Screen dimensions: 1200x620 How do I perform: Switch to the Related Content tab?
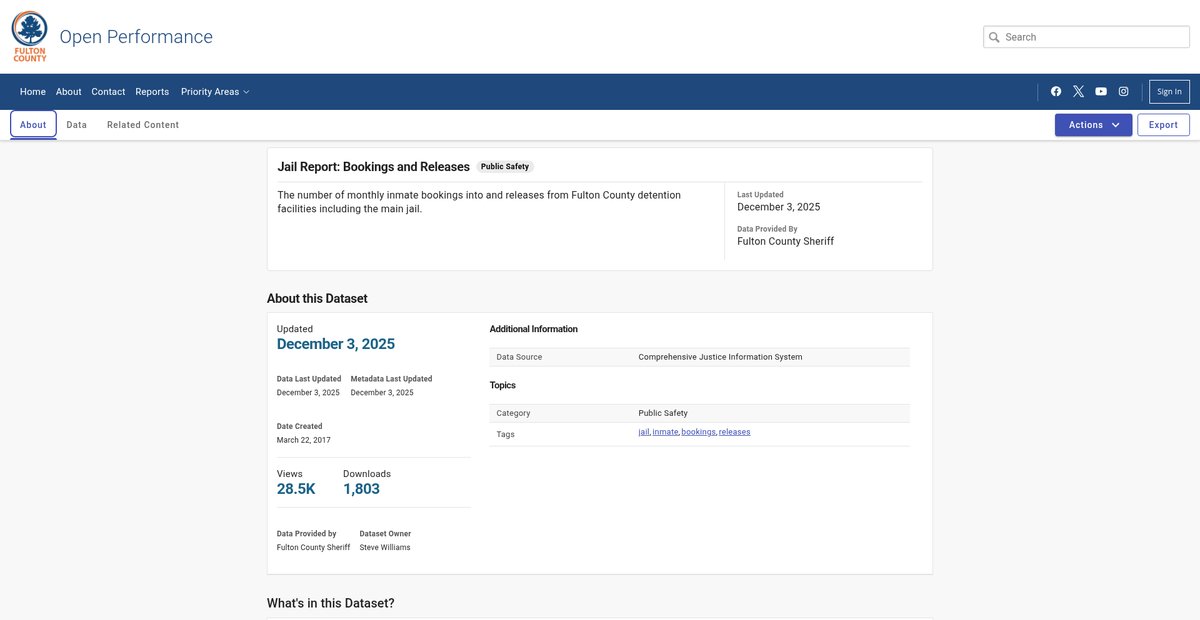143,125
